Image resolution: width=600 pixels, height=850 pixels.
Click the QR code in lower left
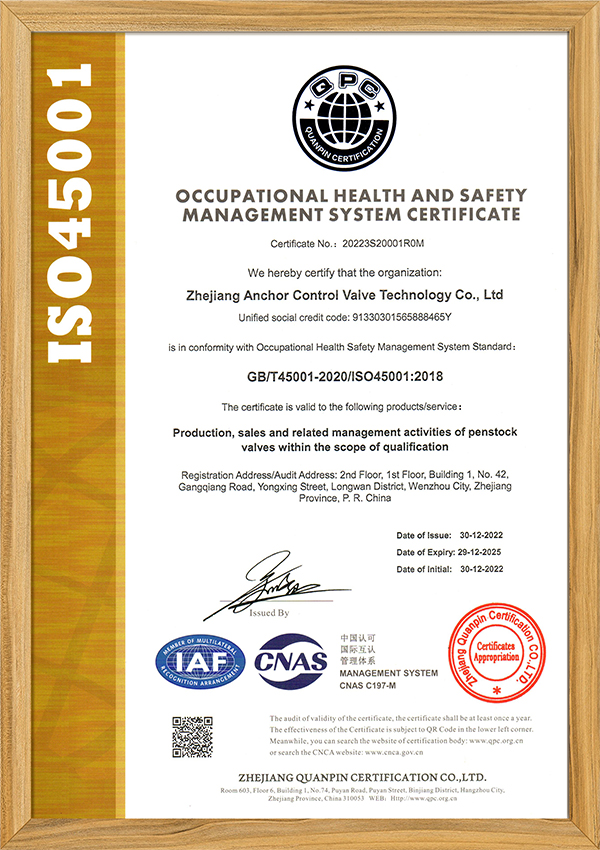193,737
